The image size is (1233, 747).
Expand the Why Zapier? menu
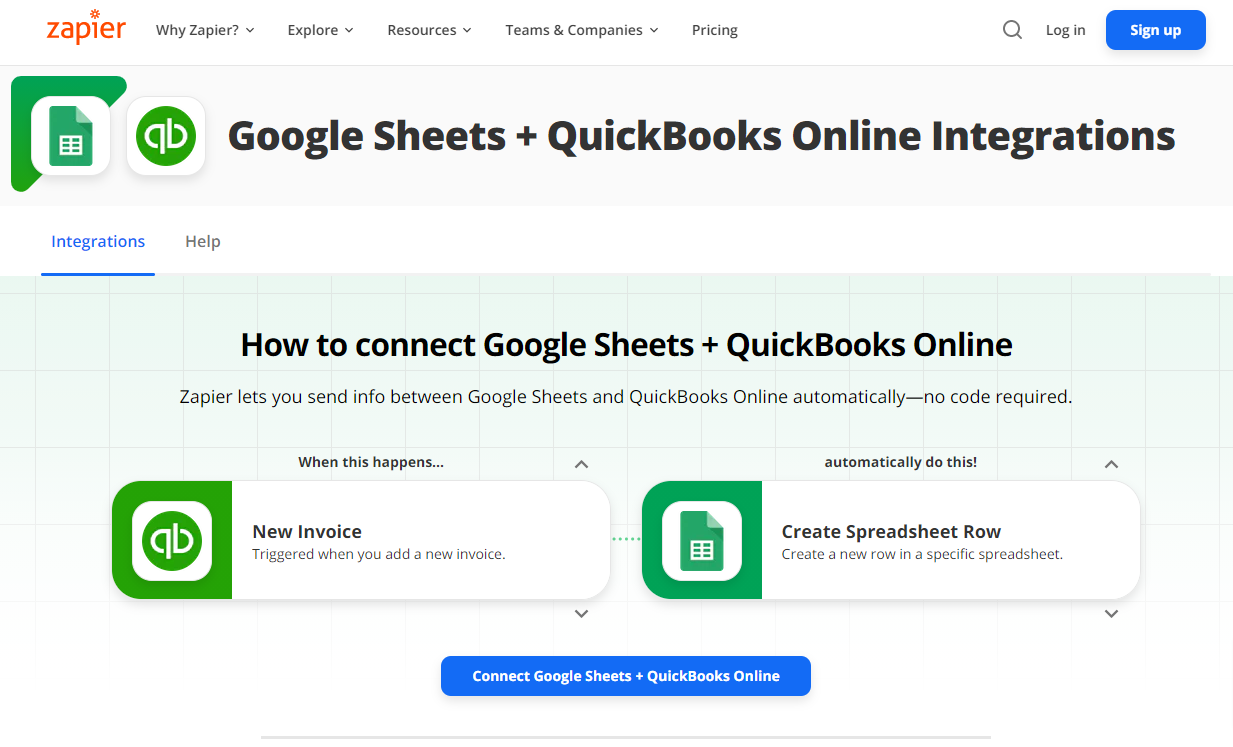click(x=205, y=30)
